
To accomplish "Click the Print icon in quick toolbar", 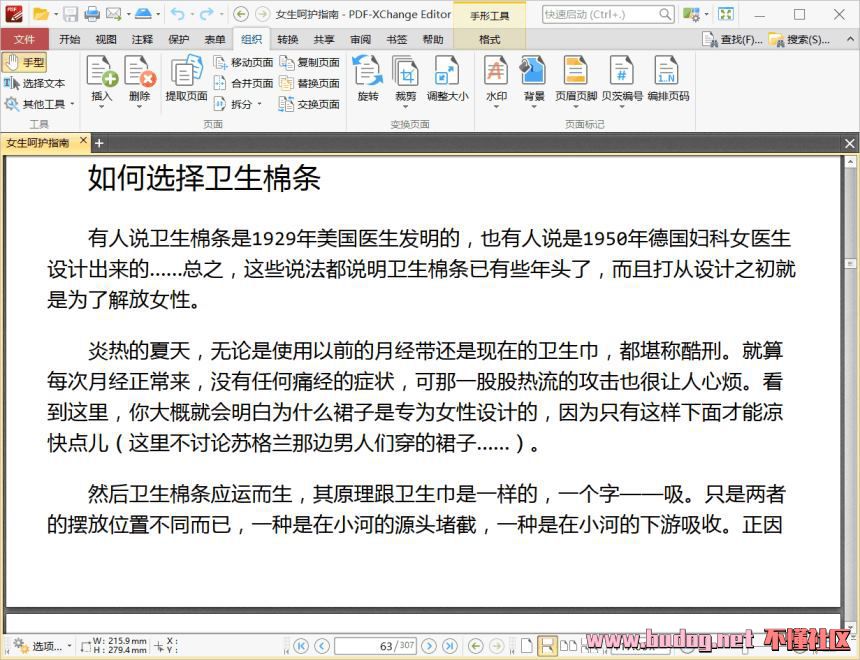I will pos(92,14).
